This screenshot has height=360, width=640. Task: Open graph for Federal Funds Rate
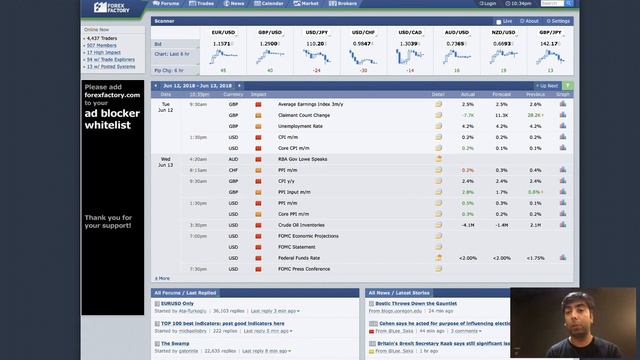point(563,258)
